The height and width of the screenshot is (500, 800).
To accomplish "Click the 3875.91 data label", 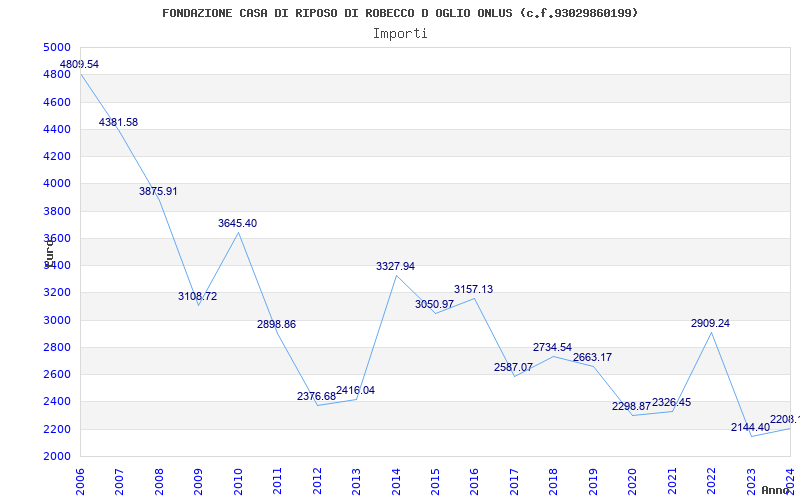I will point(158,191).
